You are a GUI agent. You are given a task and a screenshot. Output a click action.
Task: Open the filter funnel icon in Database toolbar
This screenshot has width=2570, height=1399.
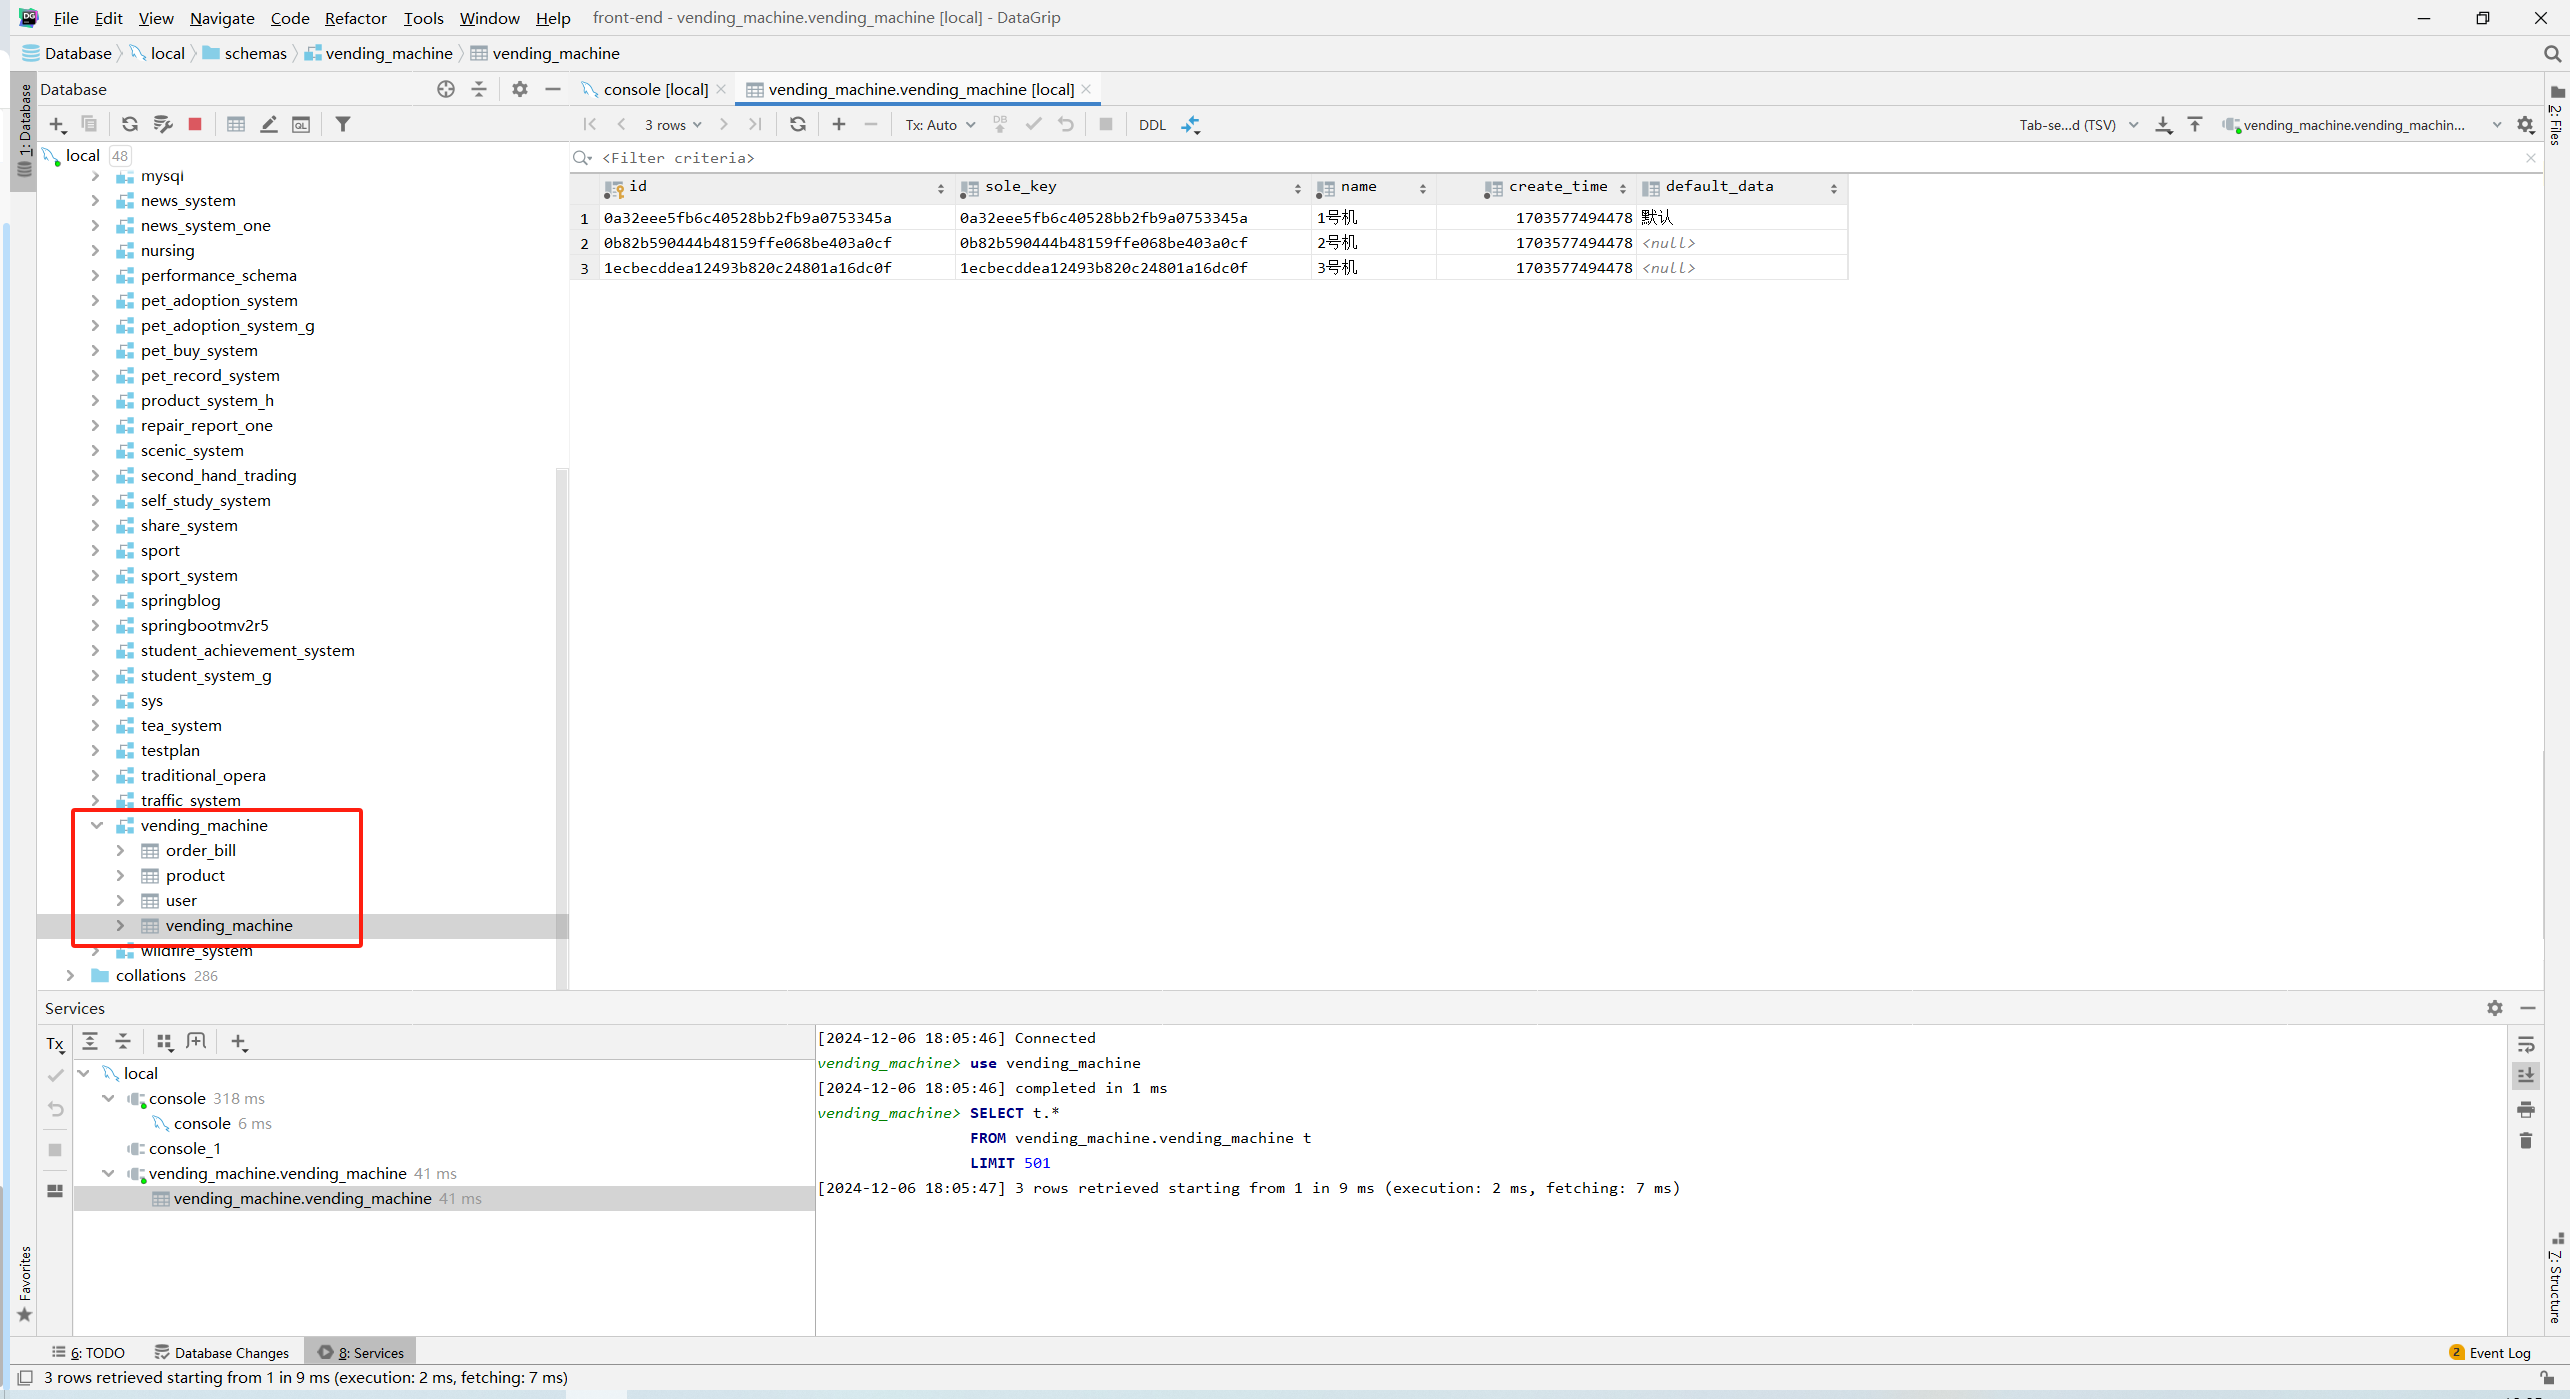(343, 124)
